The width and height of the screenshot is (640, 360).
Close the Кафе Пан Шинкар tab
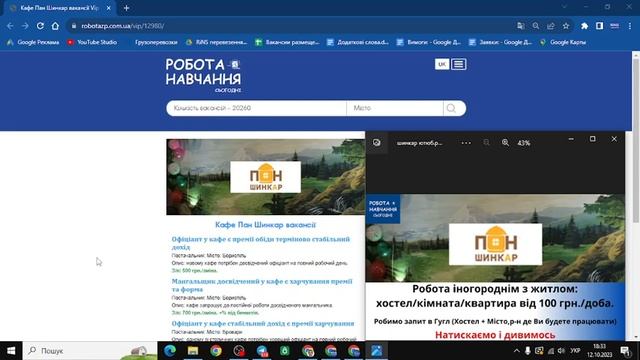pos(109,8)
